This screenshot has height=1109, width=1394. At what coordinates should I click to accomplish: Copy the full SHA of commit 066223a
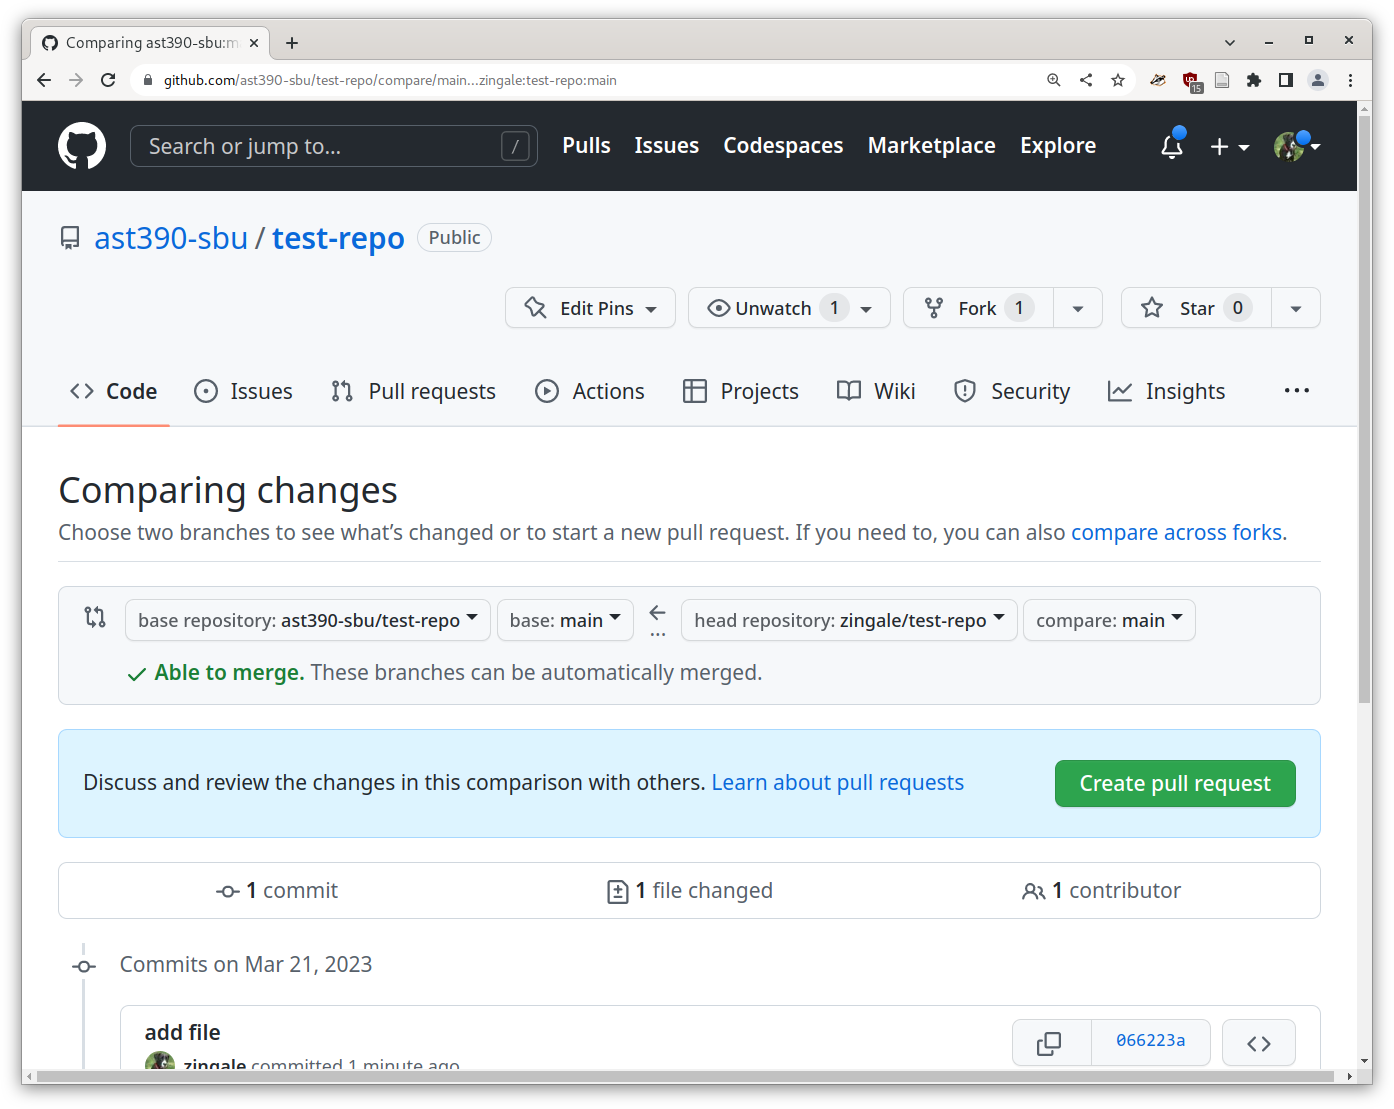pyautogui.click(x=1050, y=1042)
